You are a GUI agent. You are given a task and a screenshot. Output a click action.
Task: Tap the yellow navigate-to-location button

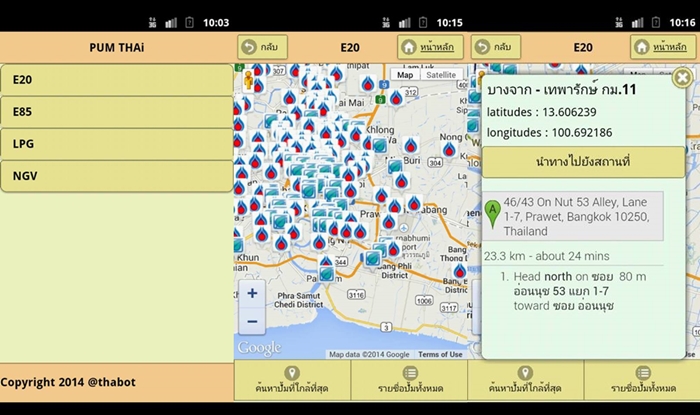583,162
